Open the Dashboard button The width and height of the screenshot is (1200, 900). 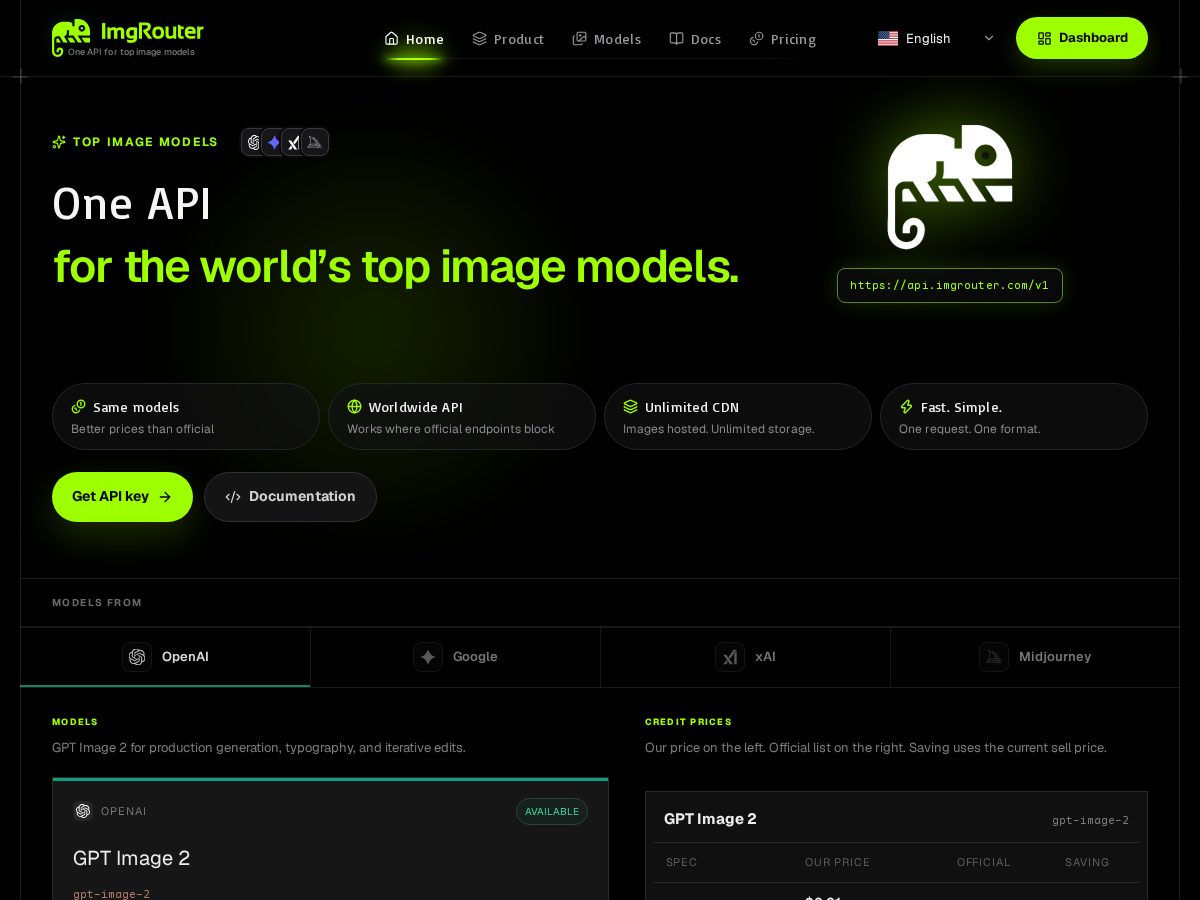pos(1082,38)
